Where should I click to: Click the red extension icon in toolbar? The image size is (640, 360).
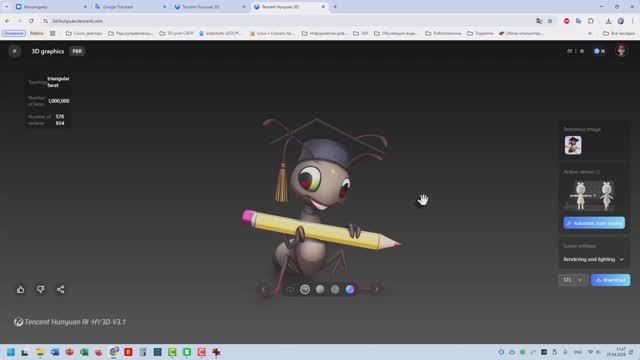click(x=567, y=21)
